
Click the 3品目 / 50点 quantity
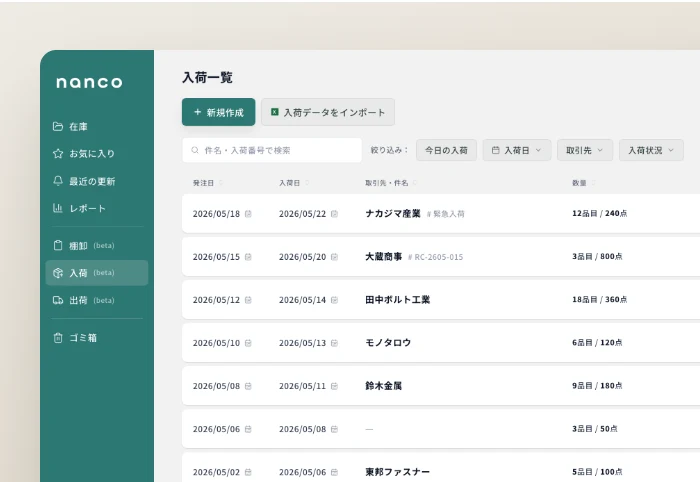(595, 429)
